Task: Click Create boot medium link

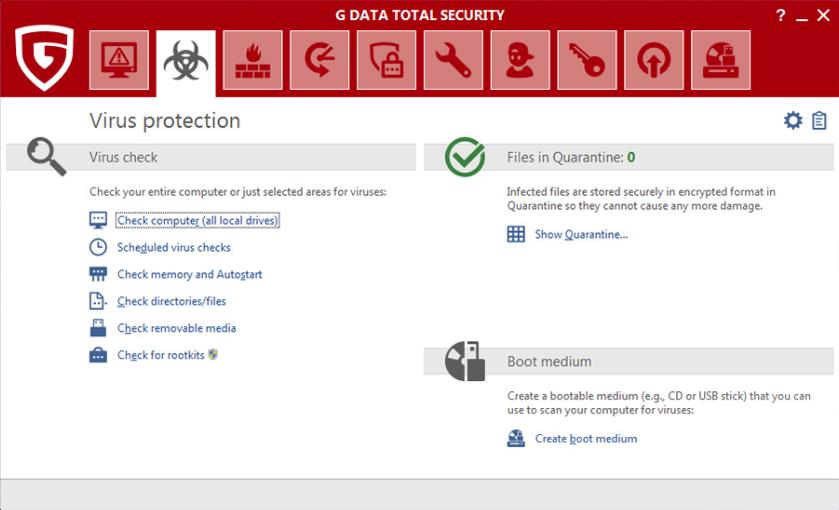Action: tap(586, 438)
